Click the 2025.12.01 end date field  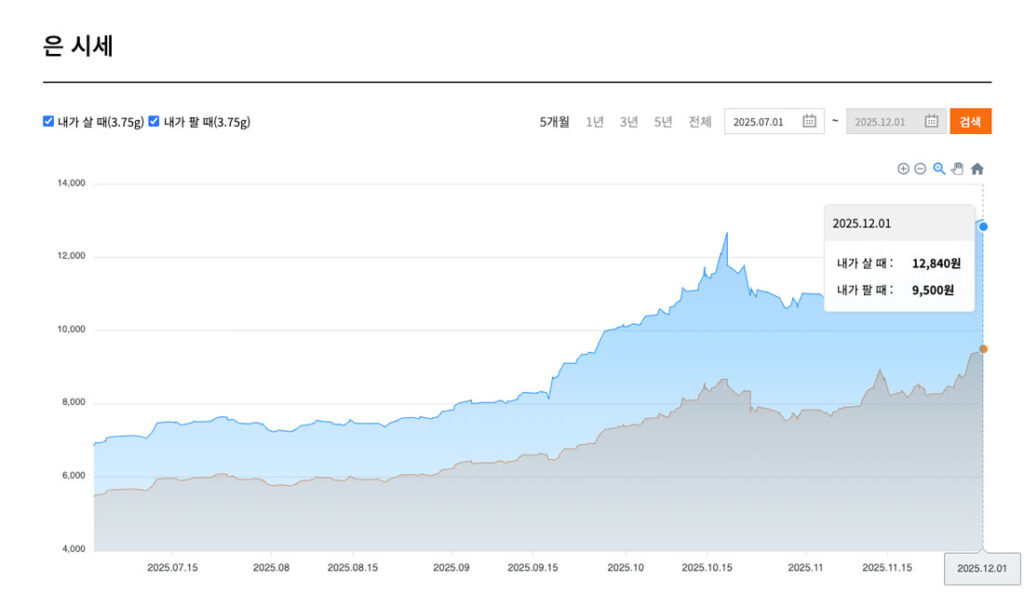881,122
